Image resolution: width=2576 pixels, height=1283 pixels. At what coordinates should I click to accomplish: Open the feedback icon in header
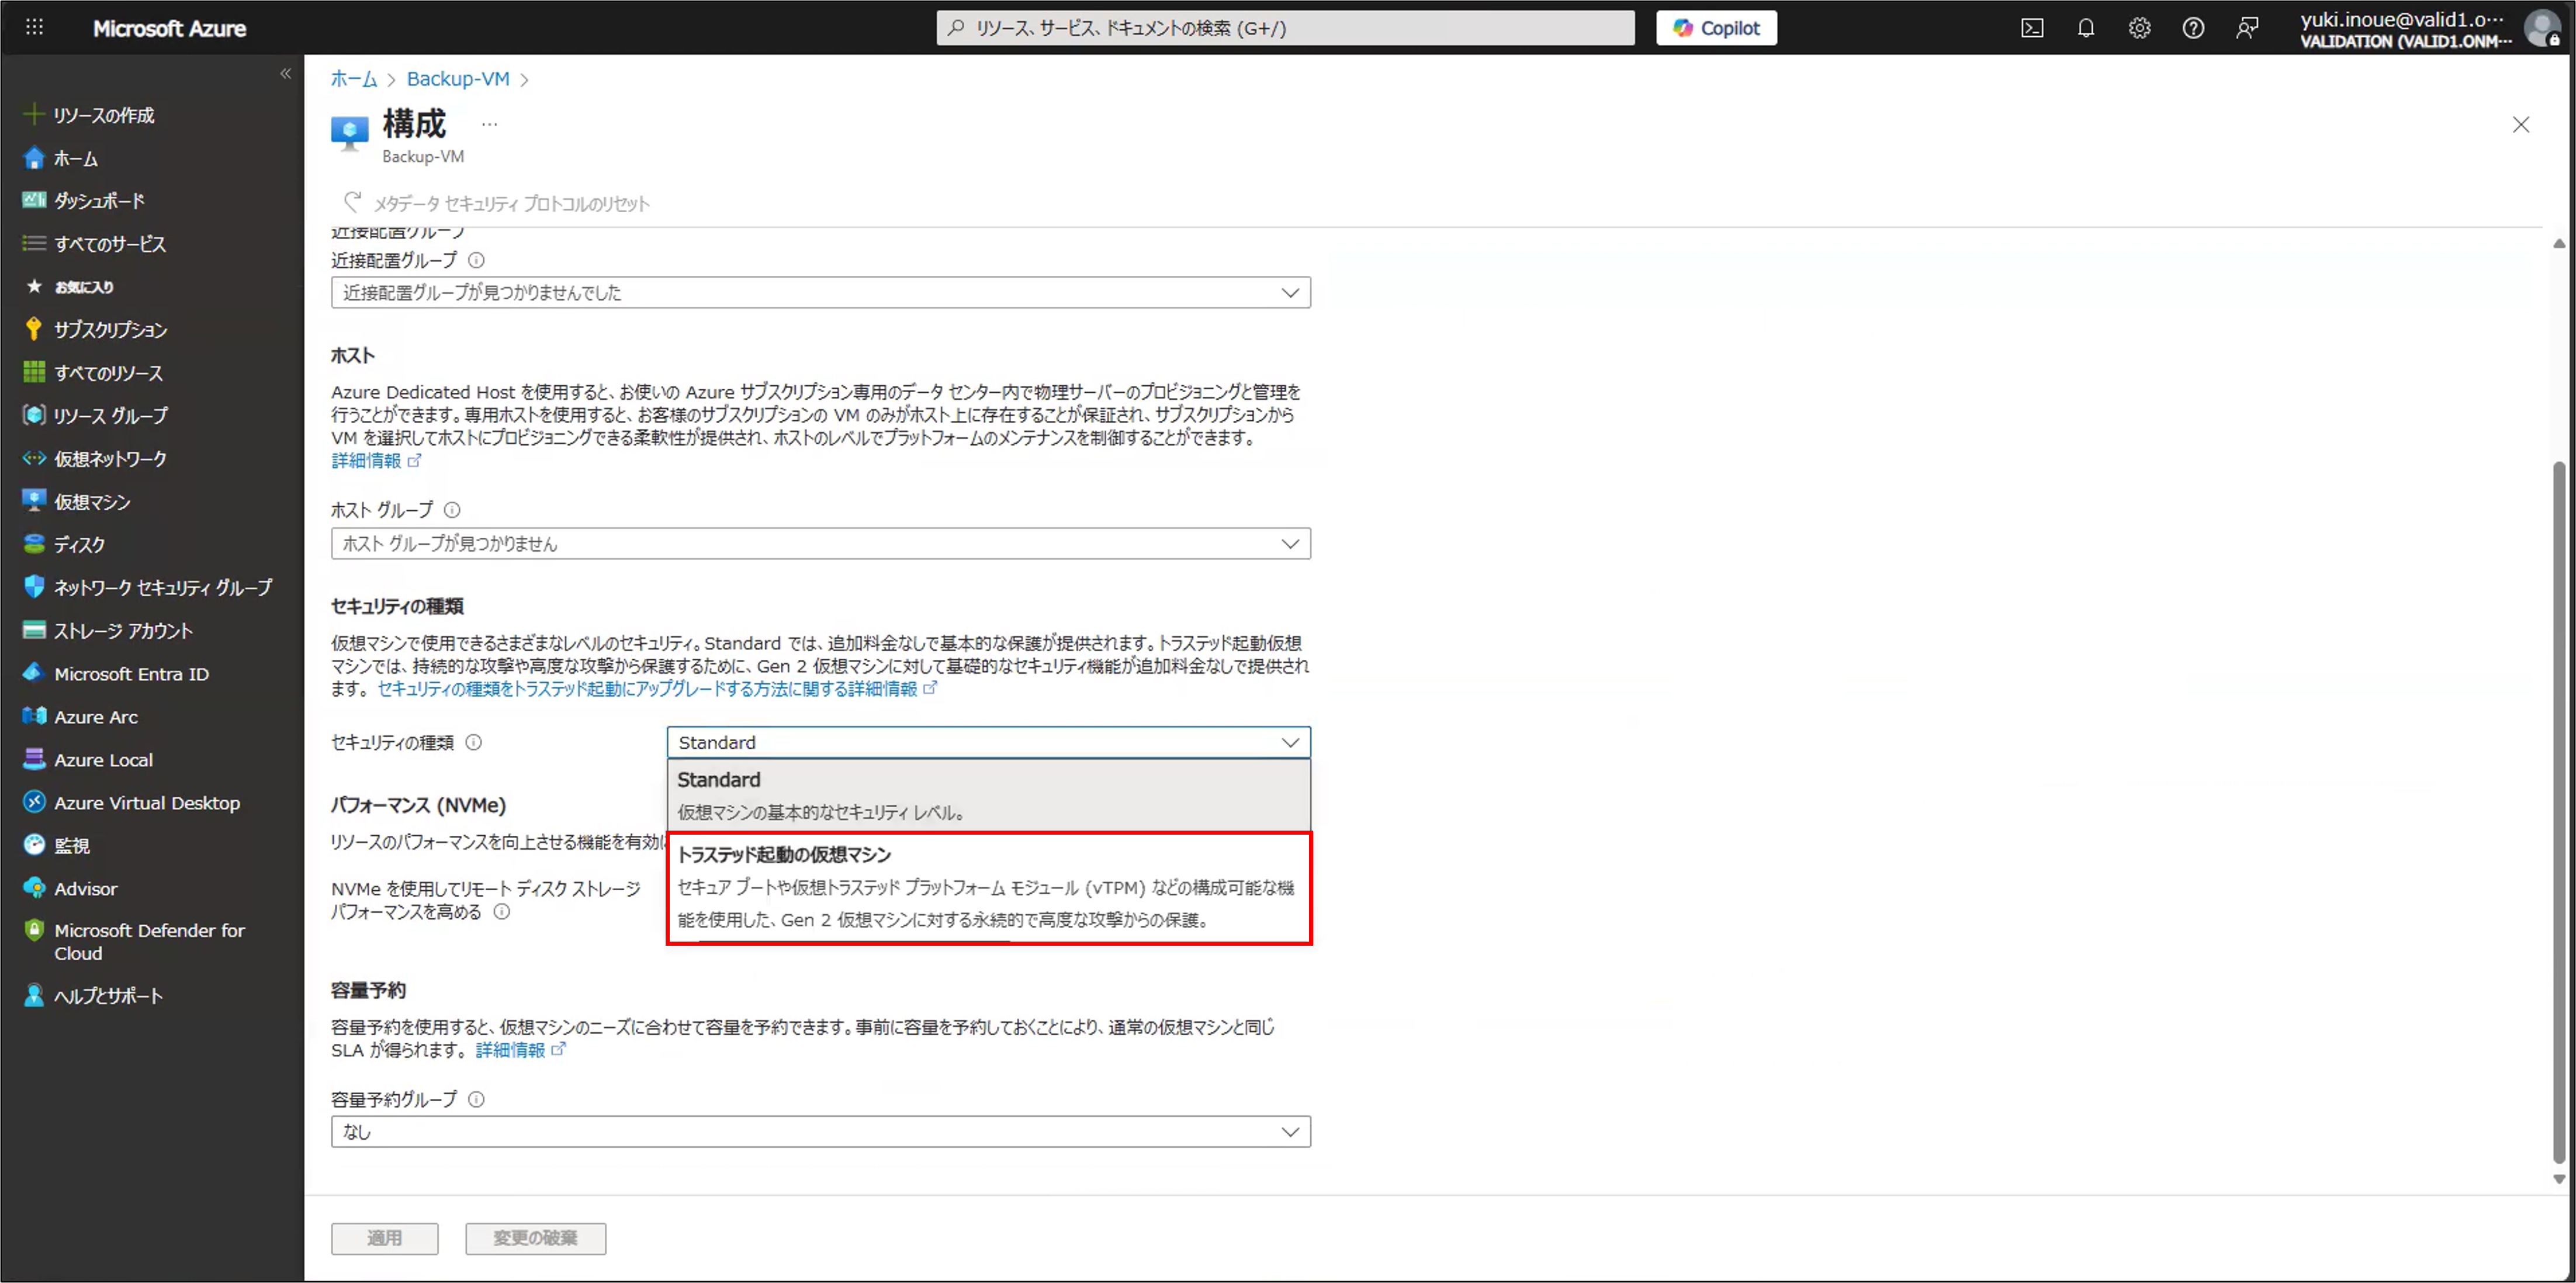[x=2247, y=28]
